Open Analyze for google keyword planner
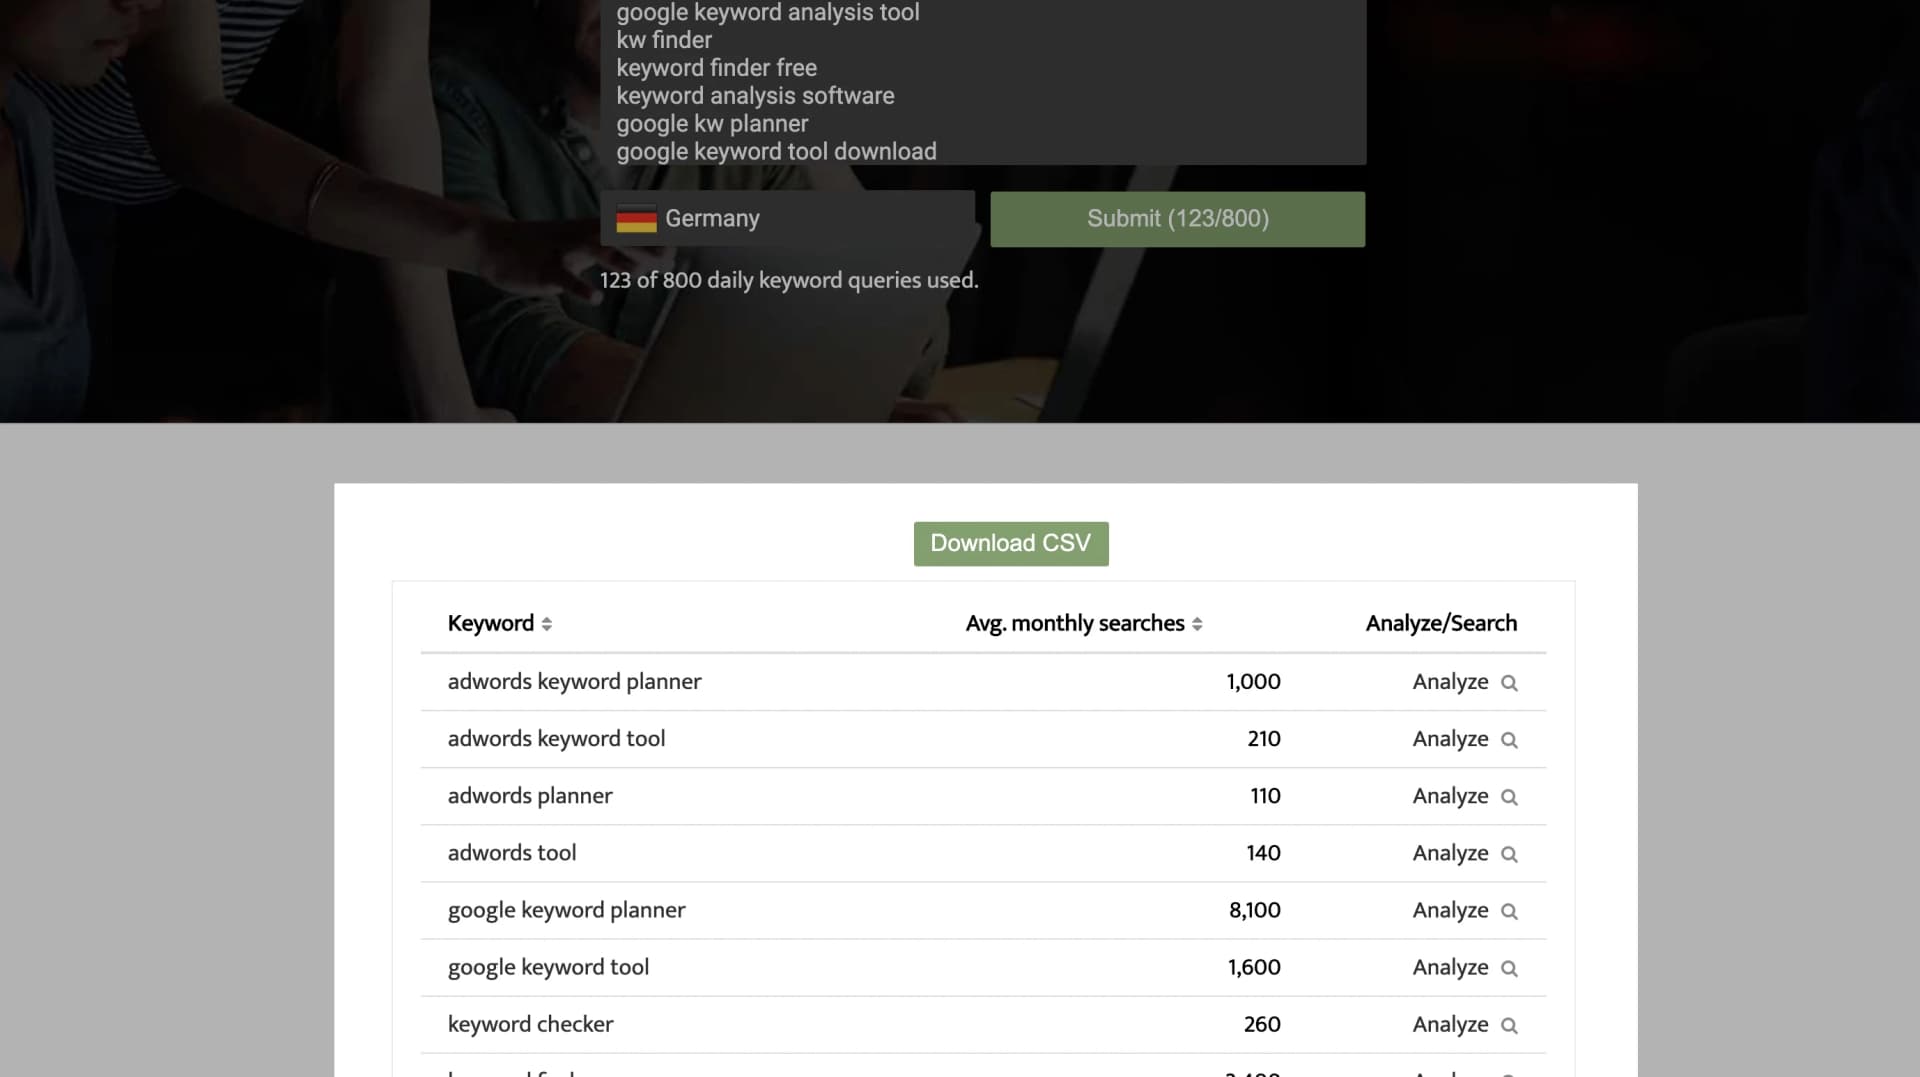1920x1077 pixels. (1450, 910)
